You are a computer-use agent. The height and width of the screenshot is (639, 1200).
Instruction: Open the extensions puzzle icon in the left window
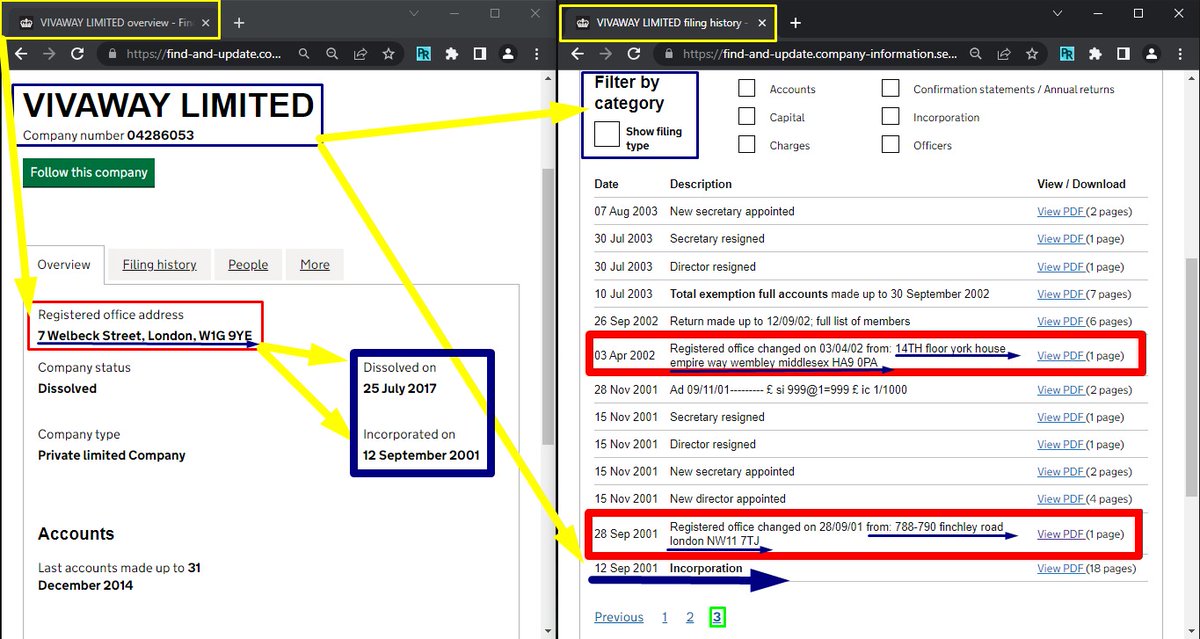pyautogui.click(x=451, y=54)
